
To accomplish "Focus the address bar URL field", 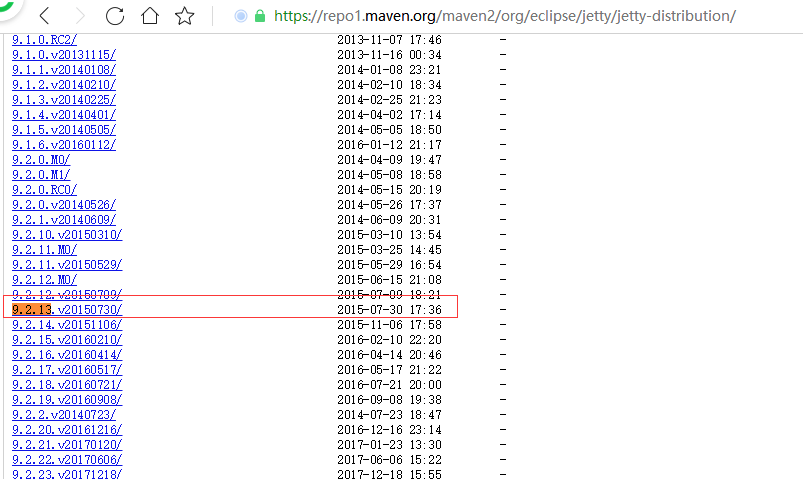I will [504, 16].
